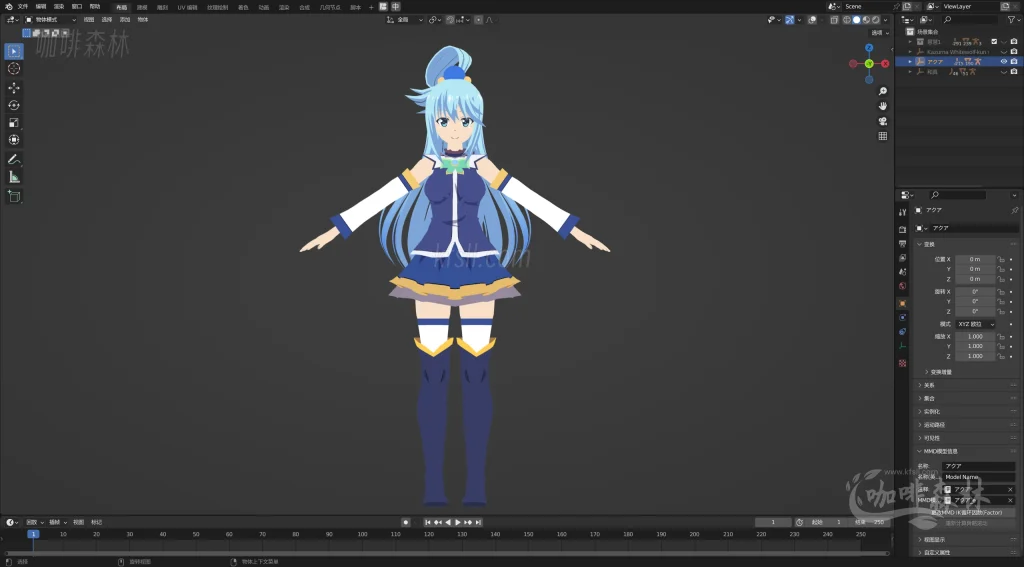Viewport: 1024px width, 567px height.
Task: Toggle render camera icon for アクア
Action: (1014, 62)
